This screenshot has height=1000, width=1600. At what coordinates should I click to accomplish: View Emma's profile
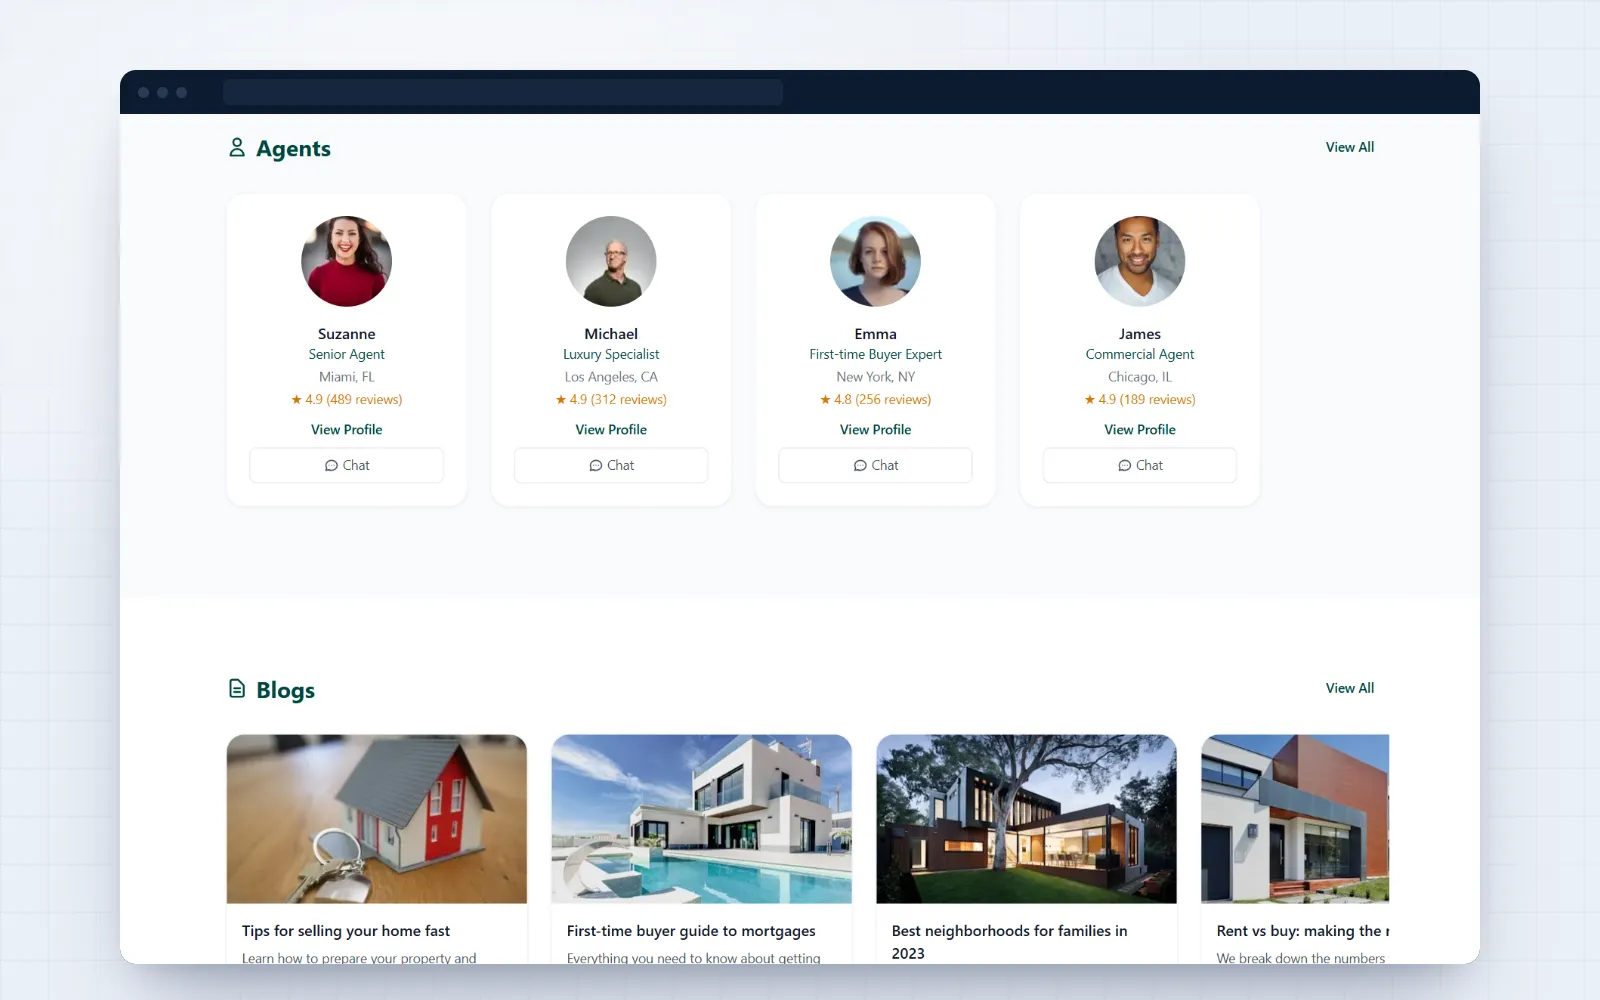coord(875,429)
